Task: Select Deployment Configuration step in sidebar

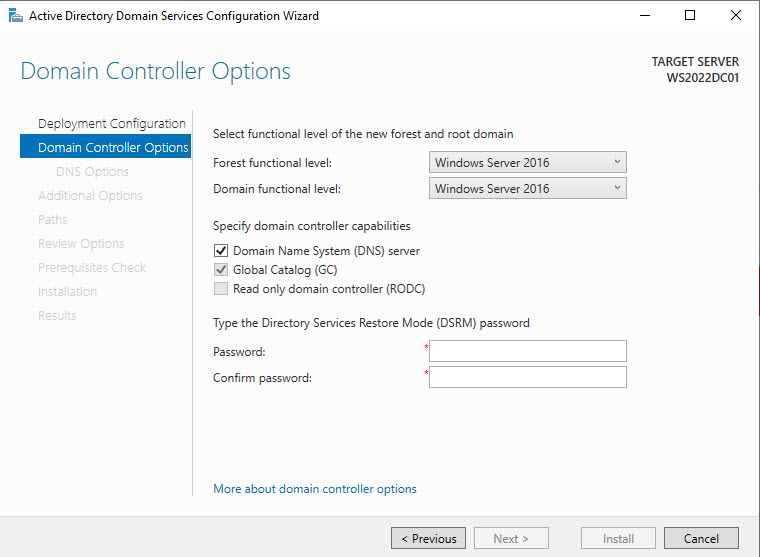Action: click(x=111, y=124)
